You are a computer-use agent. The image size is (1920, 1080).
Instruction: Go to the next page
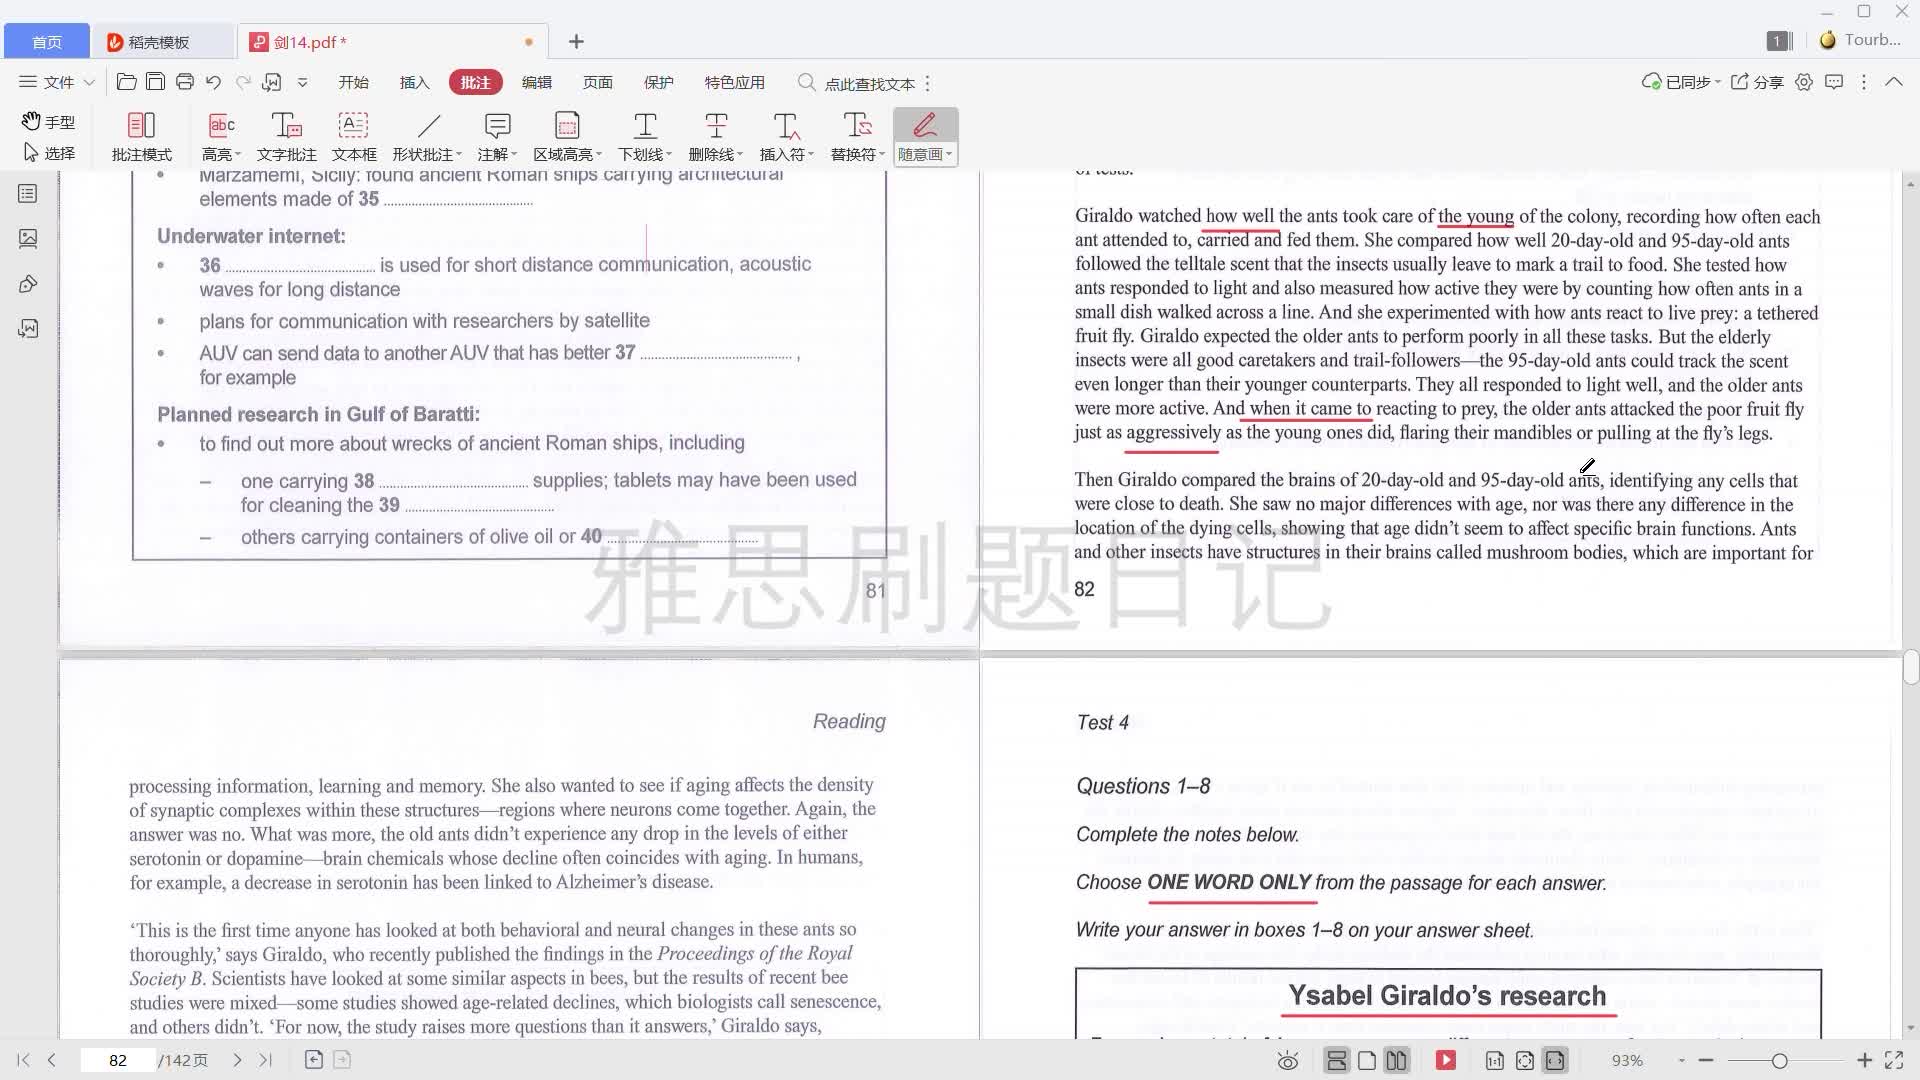tap(237, 1060)
